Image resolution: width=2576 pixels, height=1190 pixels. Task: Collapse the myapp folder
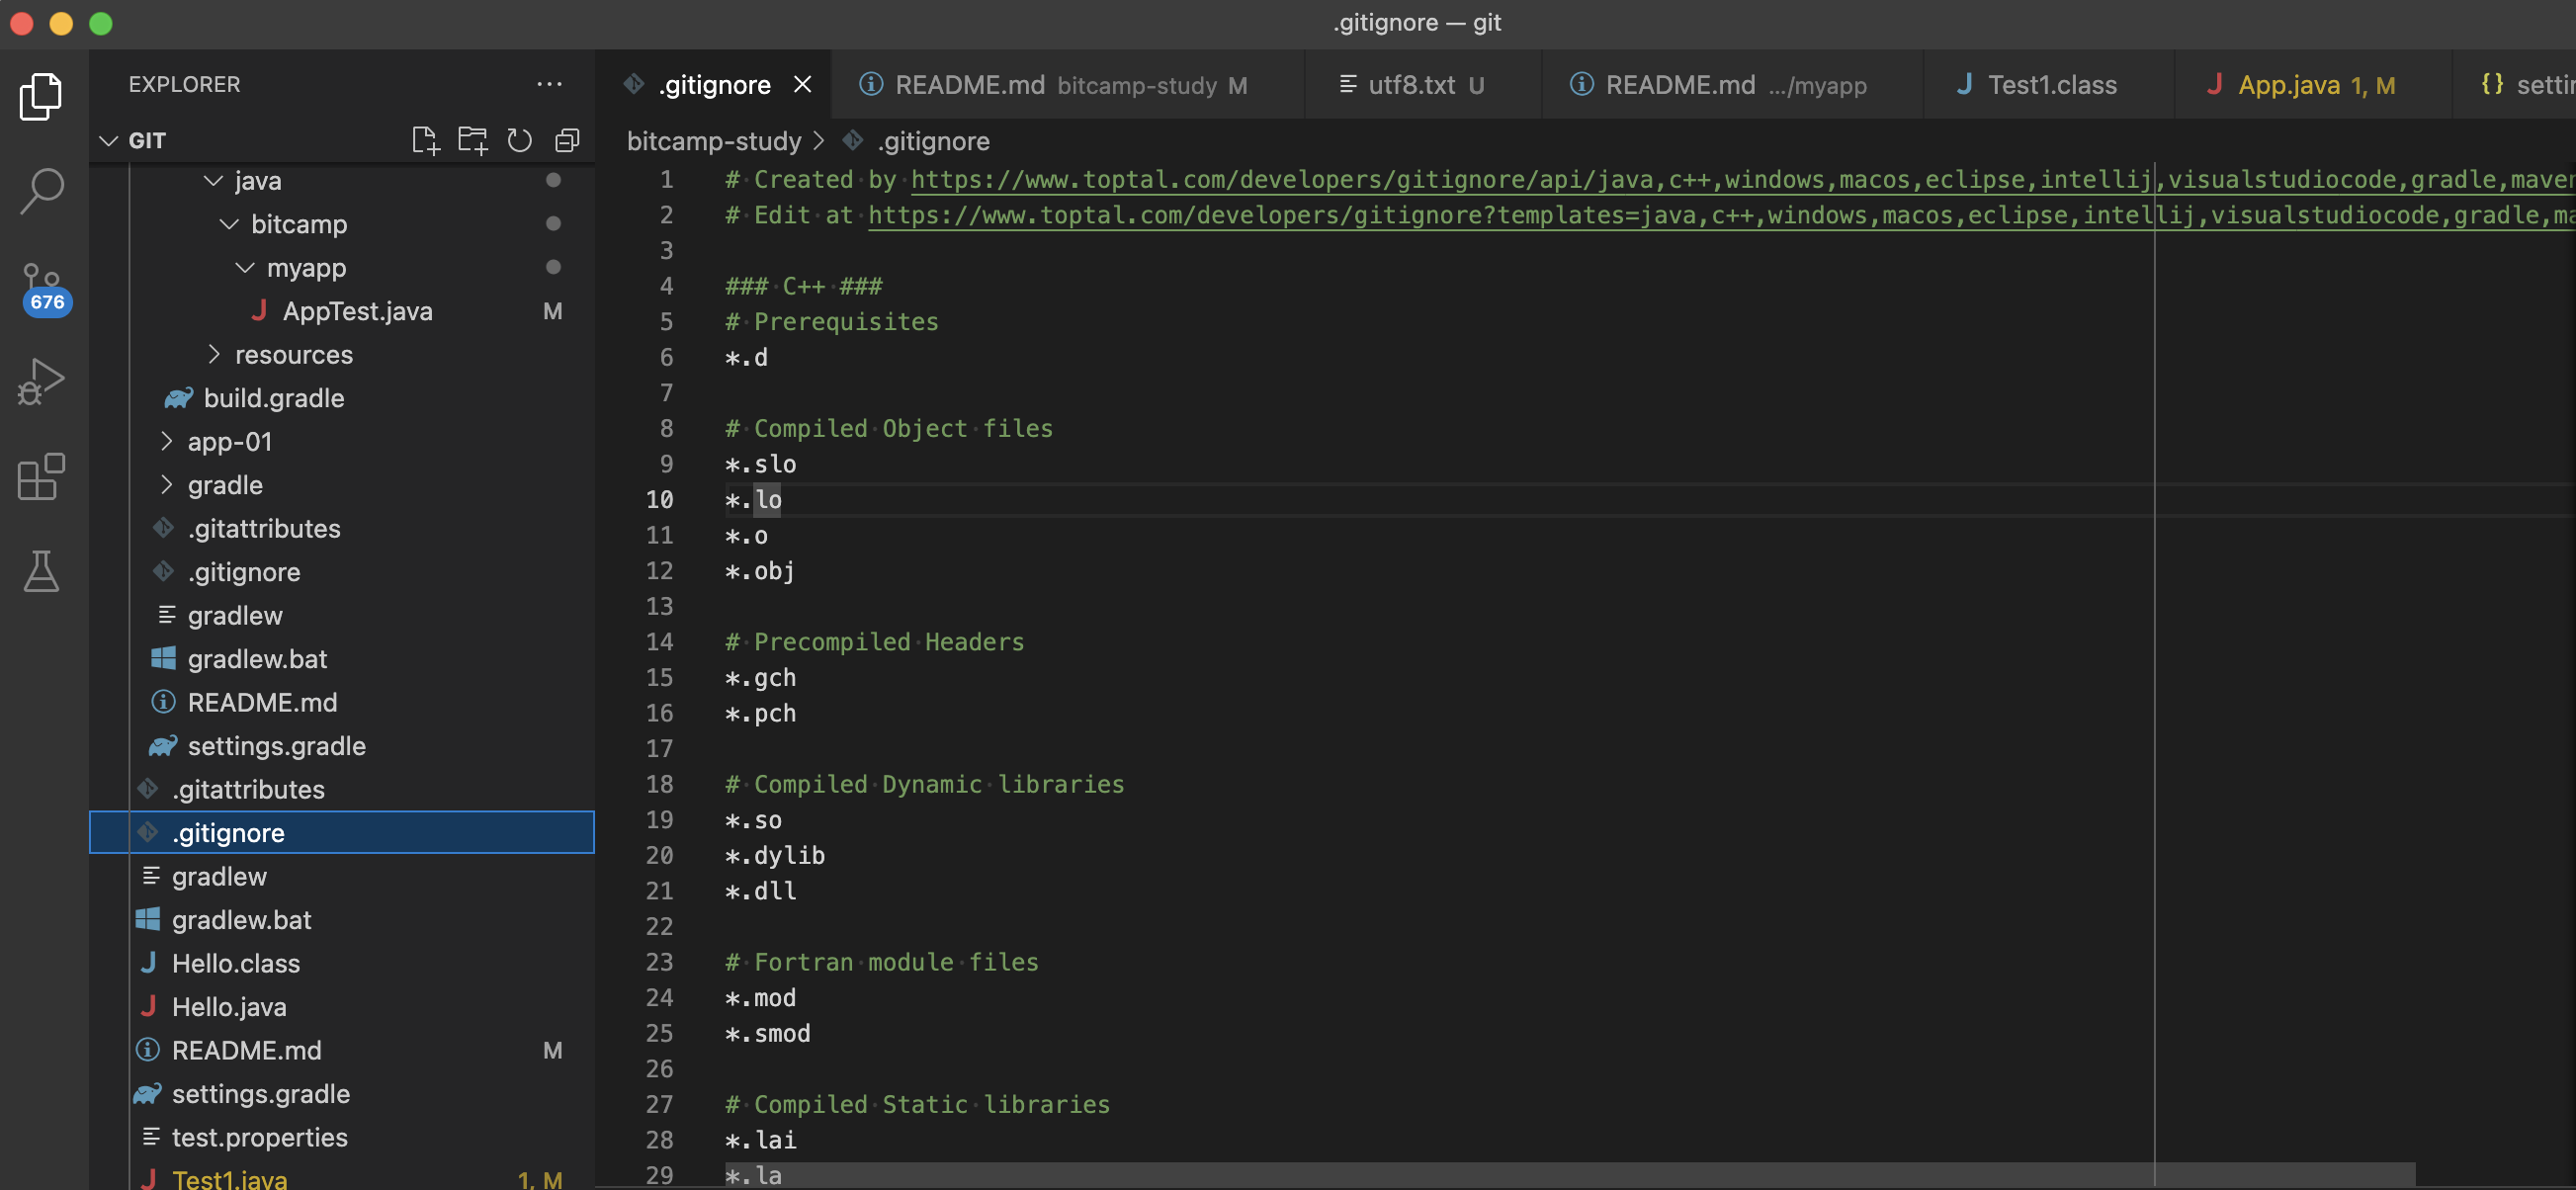click(245, 268)
